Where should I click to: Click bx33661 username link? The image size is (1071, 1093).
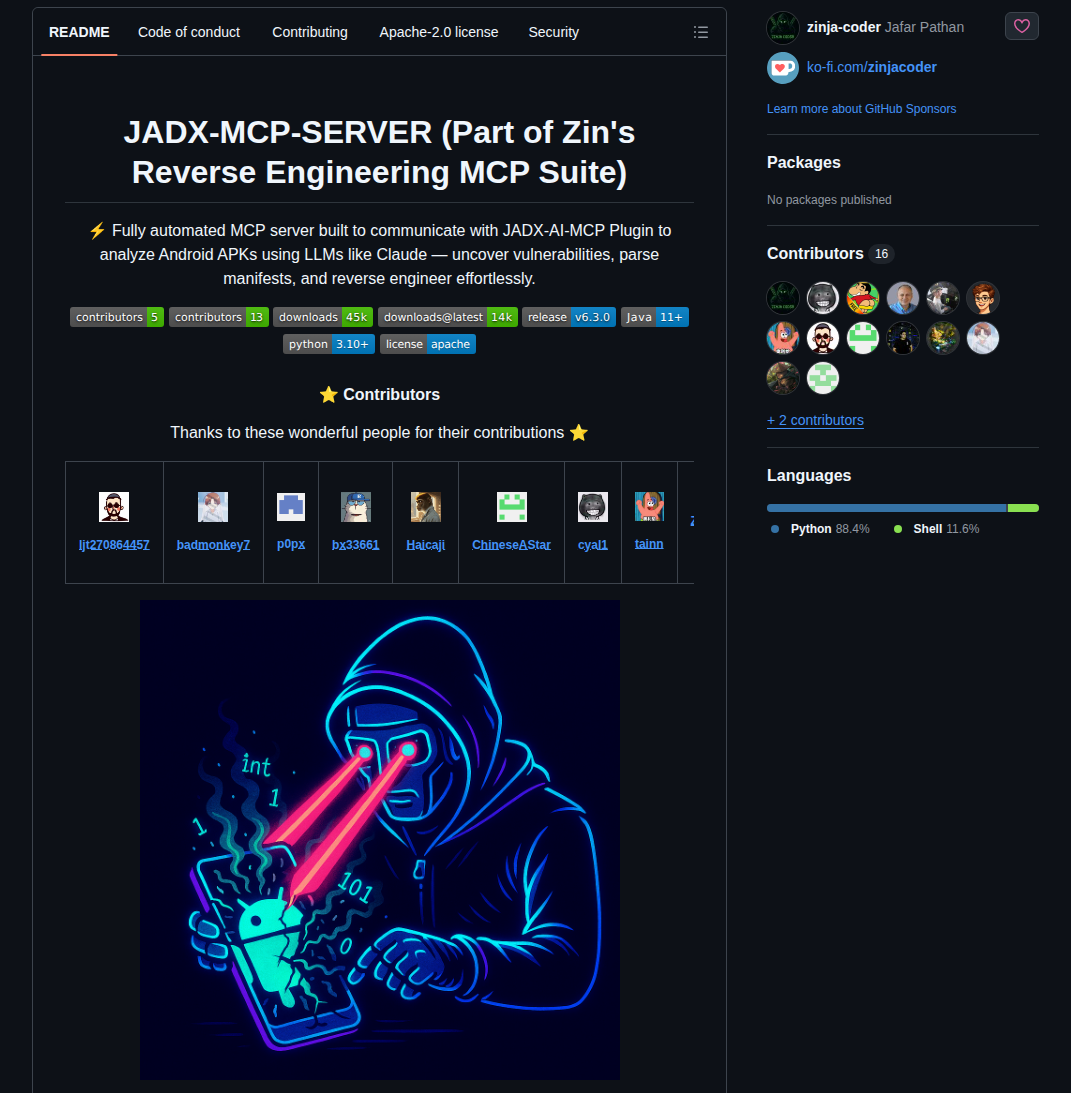[356, 545]
